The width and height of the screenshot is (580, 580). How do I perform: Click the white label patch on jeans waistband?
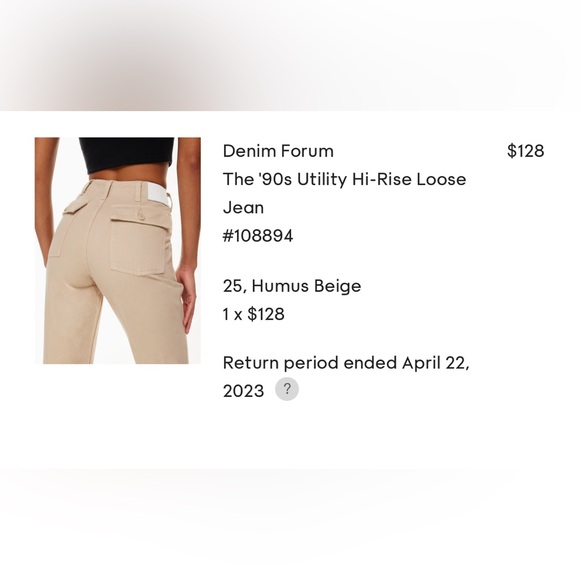(x=155, y=195)
